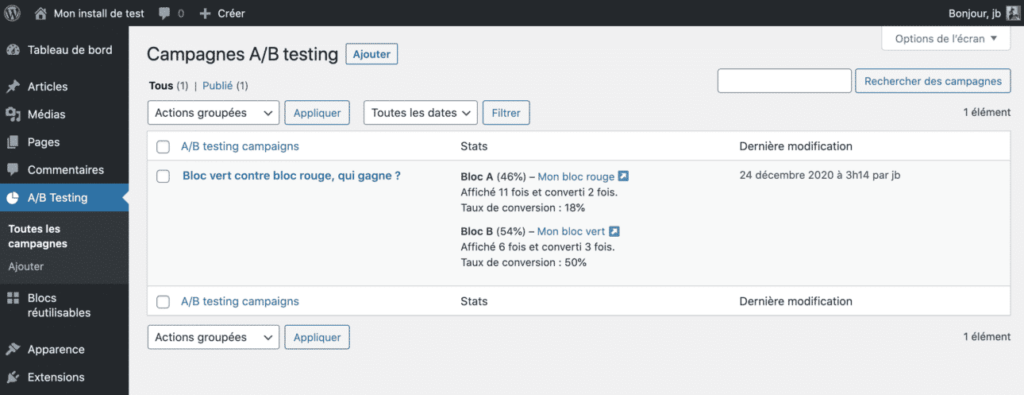Open external link icon next to Mon bloc vert
The image size is (1024, 395).
[x=614, y=231]
